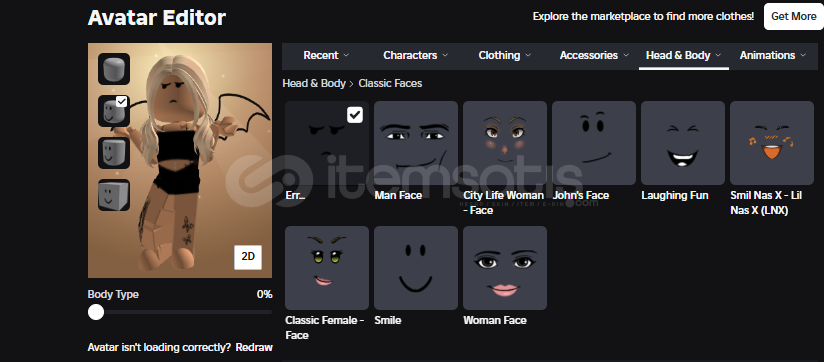Equip the Smil Nas X face
This screenshot has height=362, width=824.
coord(772,143)
